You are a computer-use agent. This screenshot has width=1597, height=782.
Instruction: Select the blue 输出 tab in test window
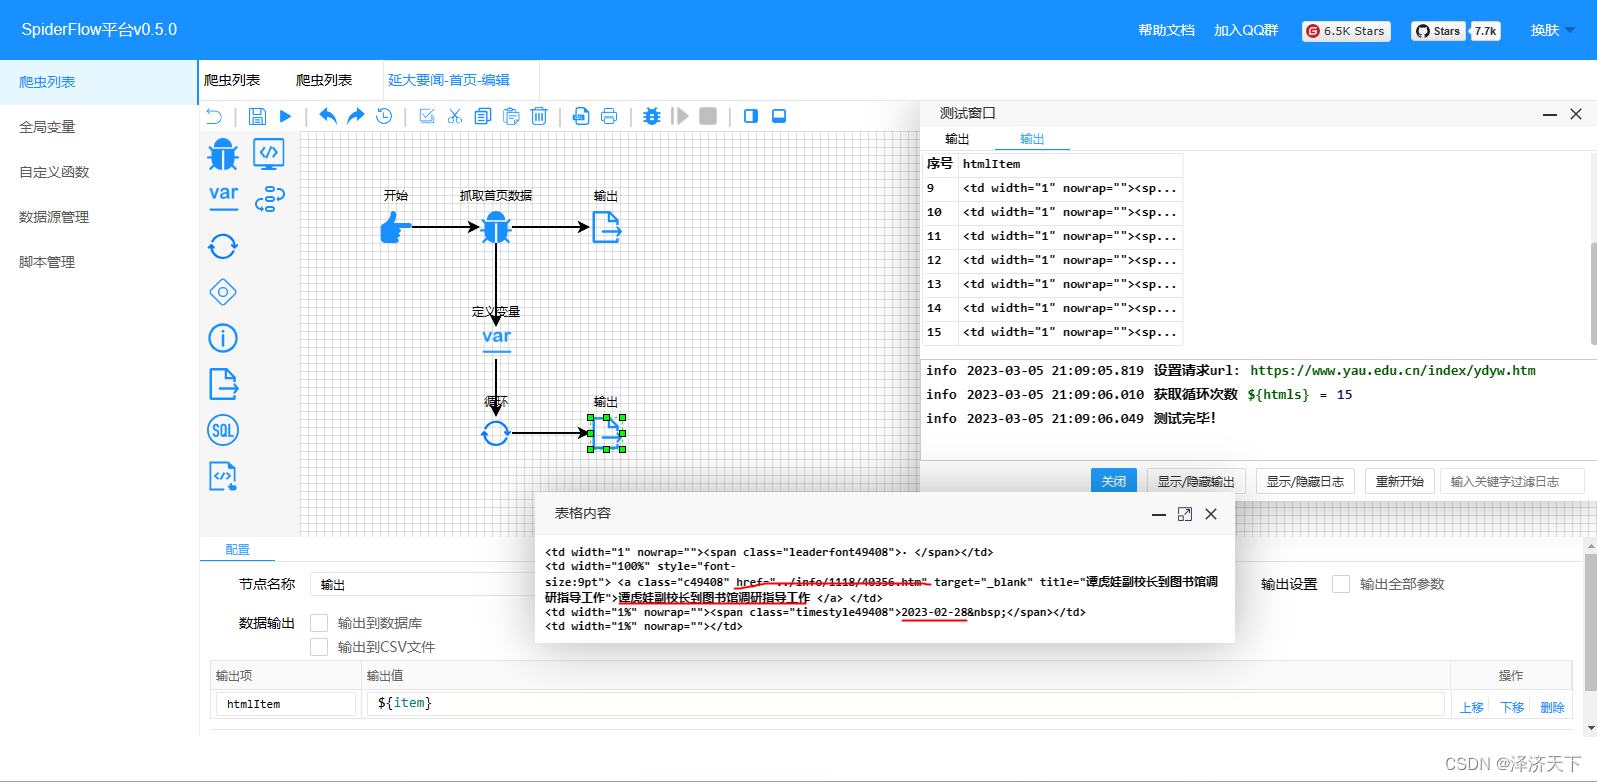click(1032, 139)
